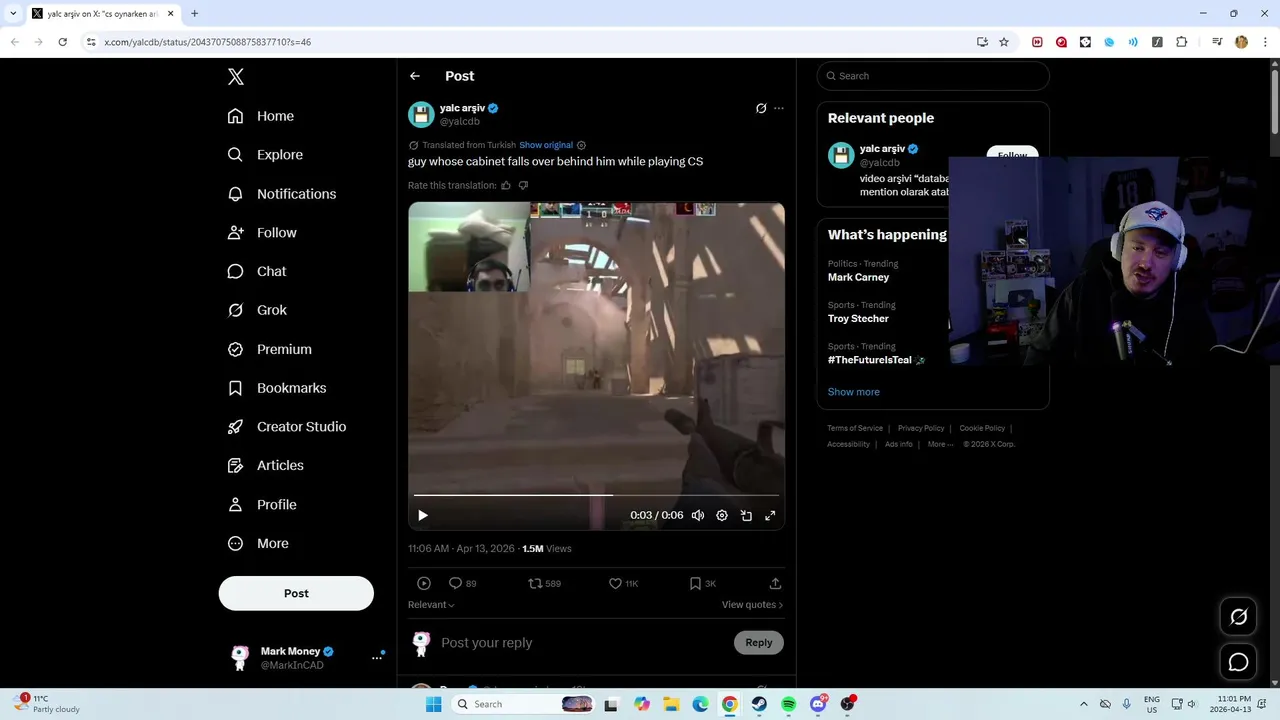Open Chat in sidebar
1280x720 pixels.
click(x=257, y=271)
